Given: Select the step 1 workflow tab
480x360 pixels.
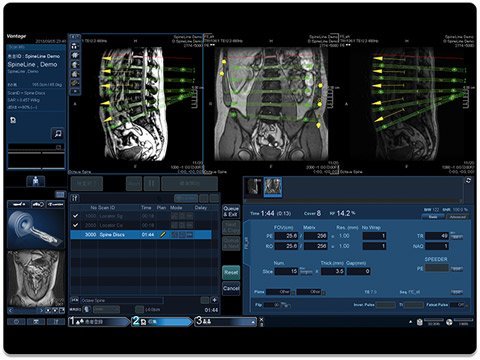Looking at the screenshot, I should (98, 322).
